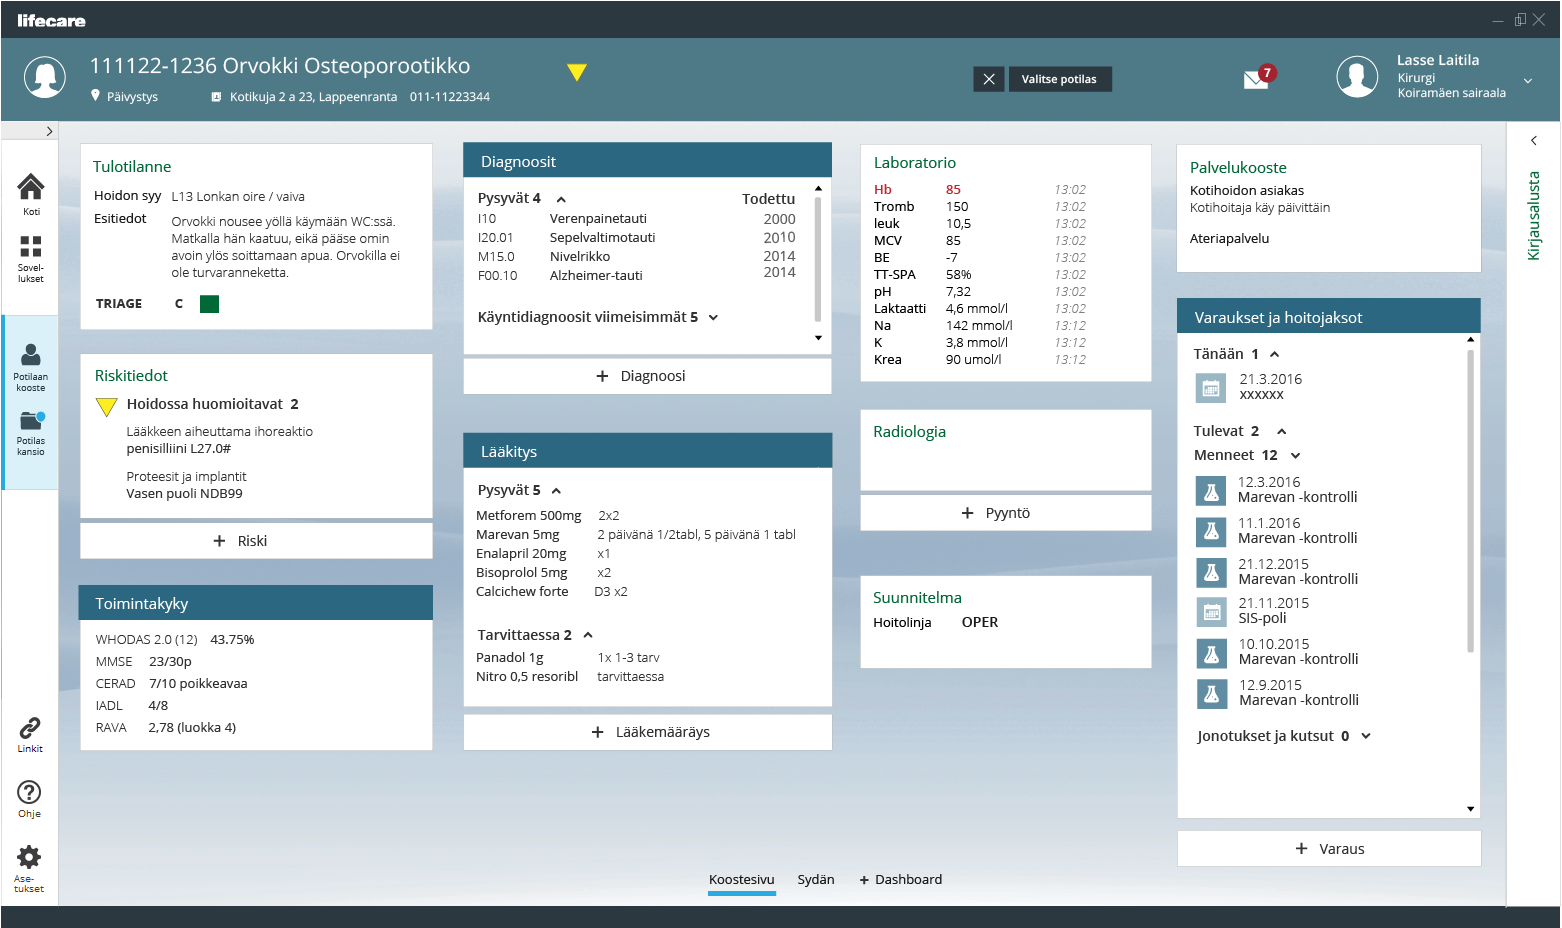
Task: Open calendar icon for 21.3.2016 booking
Action: coord(1211,388)
